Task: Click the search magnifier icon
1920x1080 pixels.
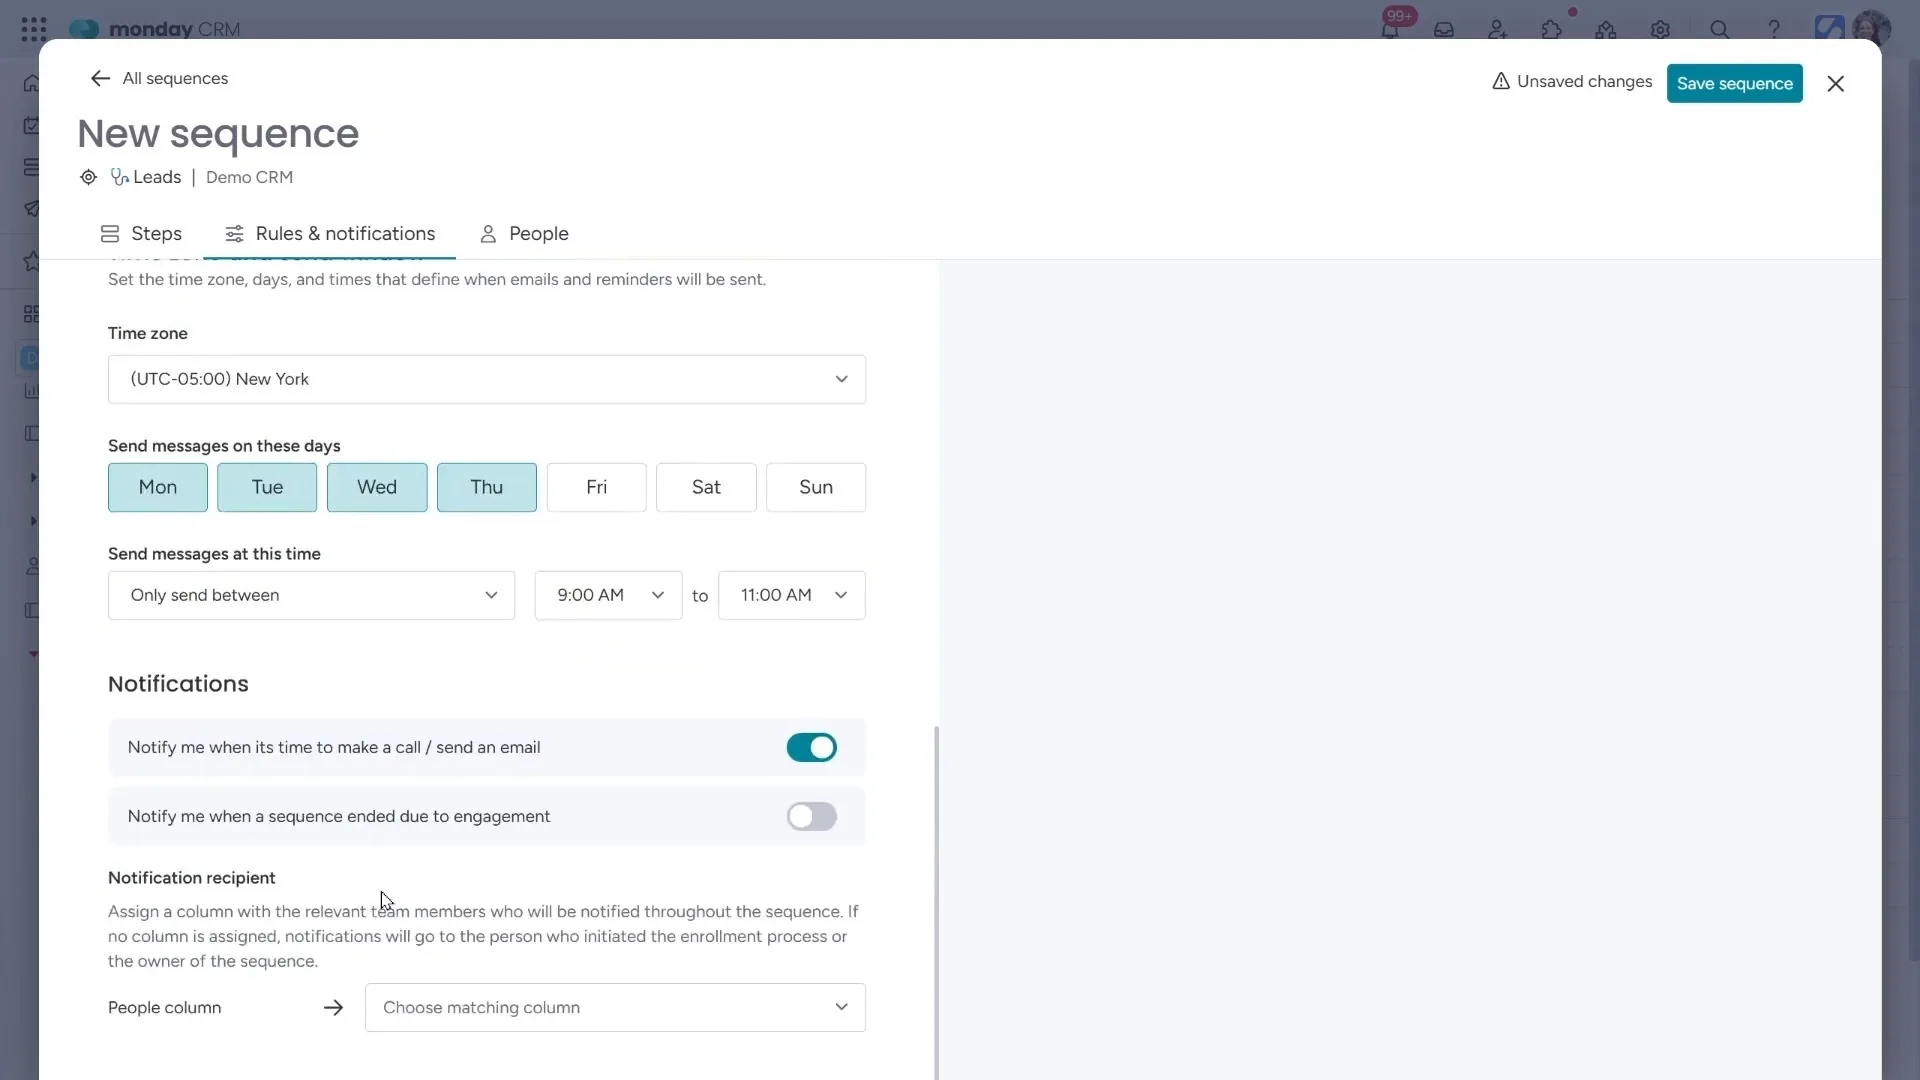Action: [1719, 30]
